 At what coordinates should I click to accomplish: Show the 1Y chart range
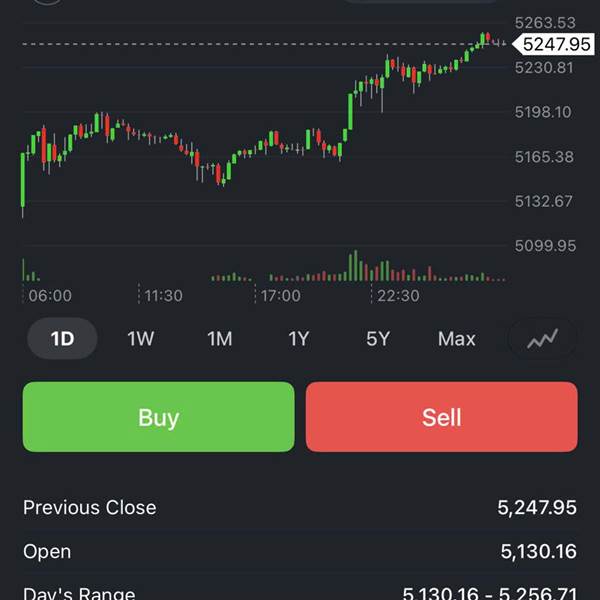(299, 339)
